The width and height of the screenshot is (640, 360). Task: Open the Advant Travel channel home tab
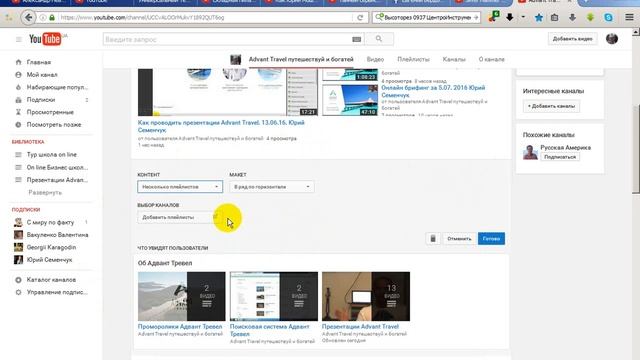point(301,59)
